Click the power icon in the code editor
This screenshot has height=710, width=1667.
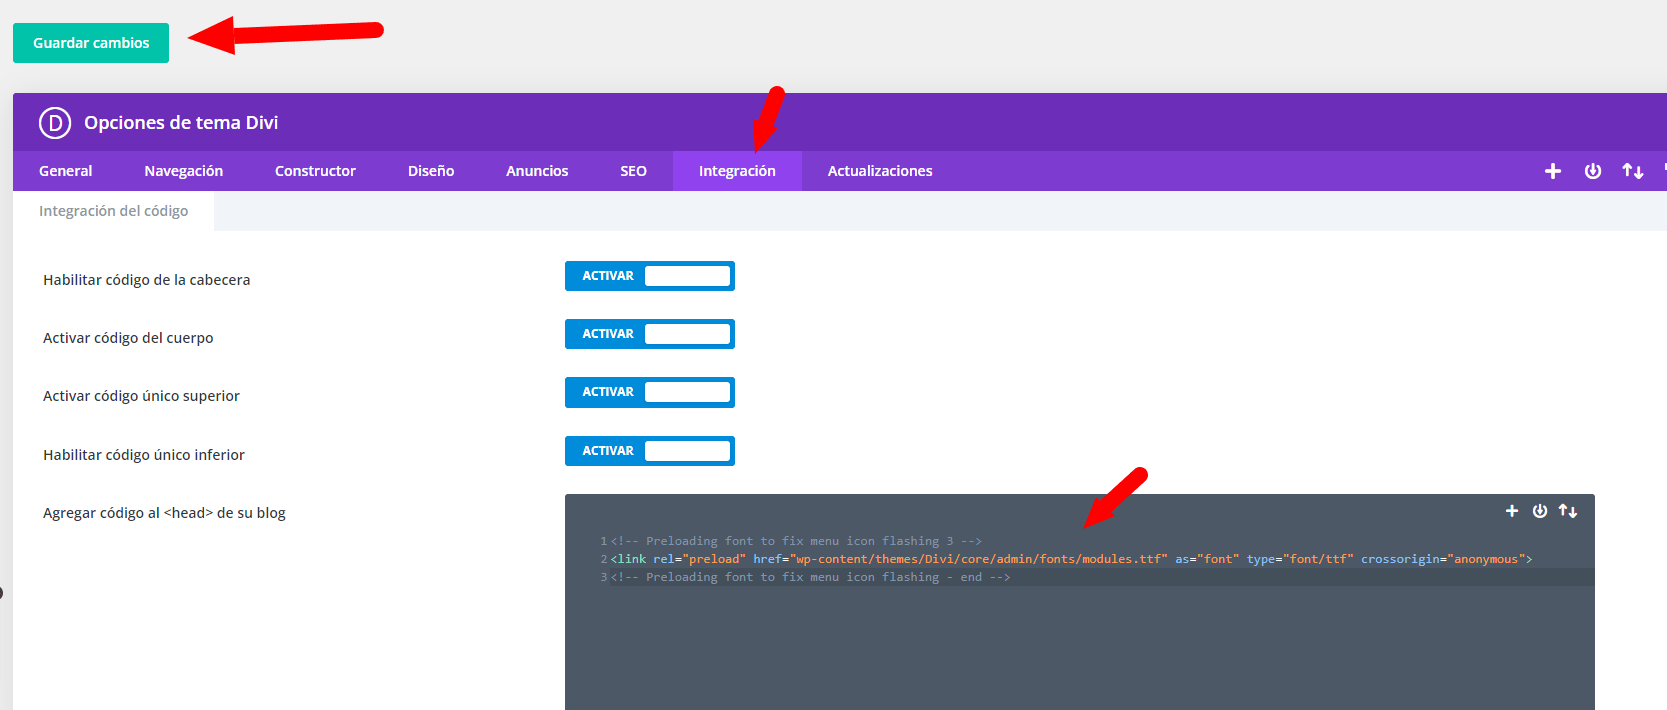(1540, 511)
